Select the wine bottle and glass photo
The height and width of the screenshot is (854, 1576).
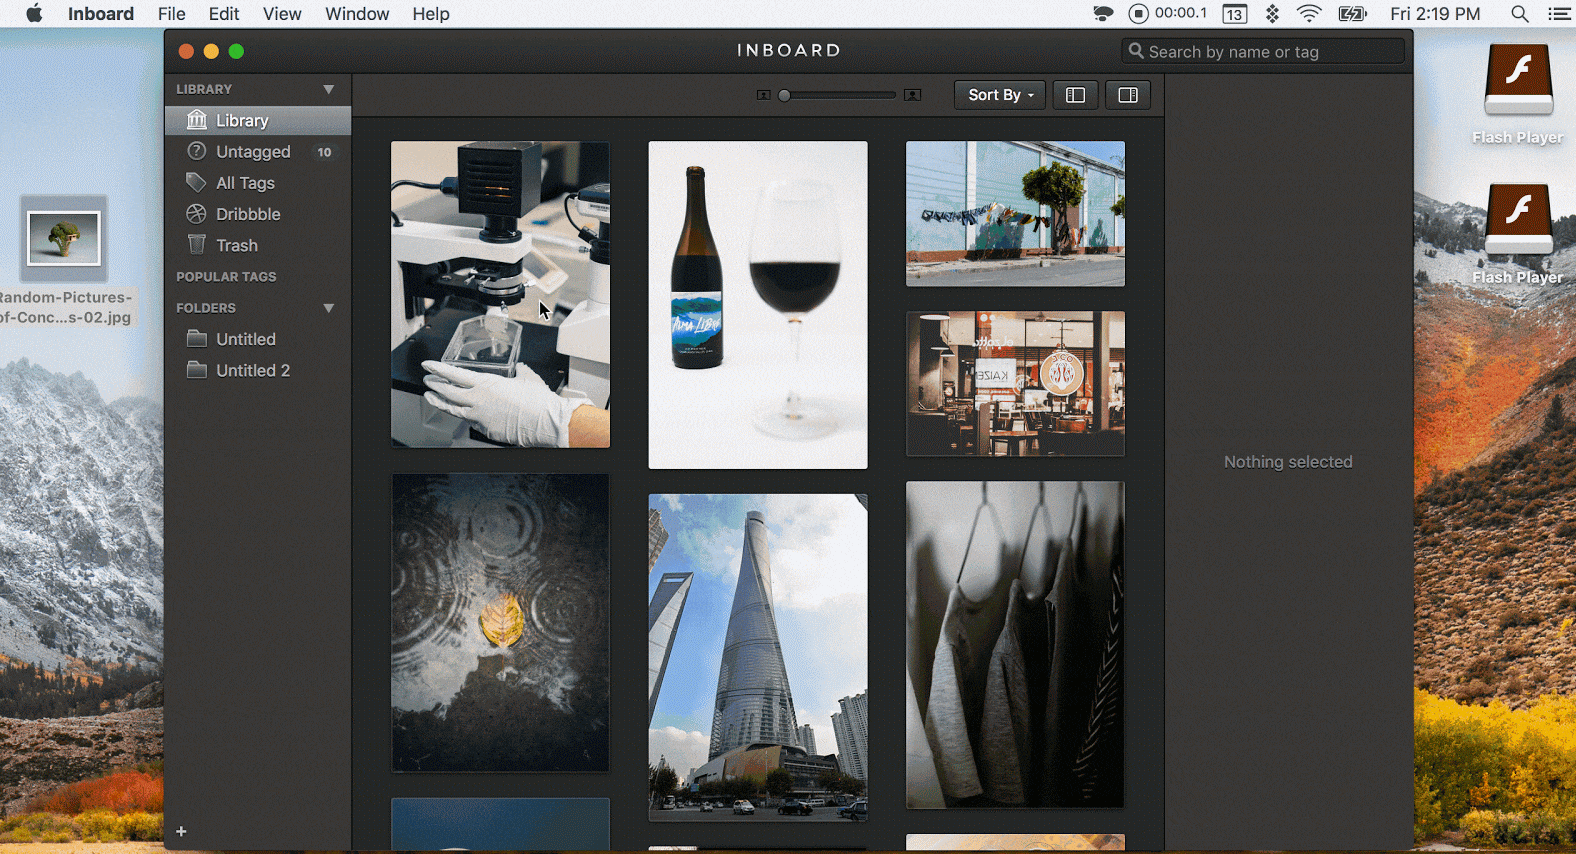758,305
